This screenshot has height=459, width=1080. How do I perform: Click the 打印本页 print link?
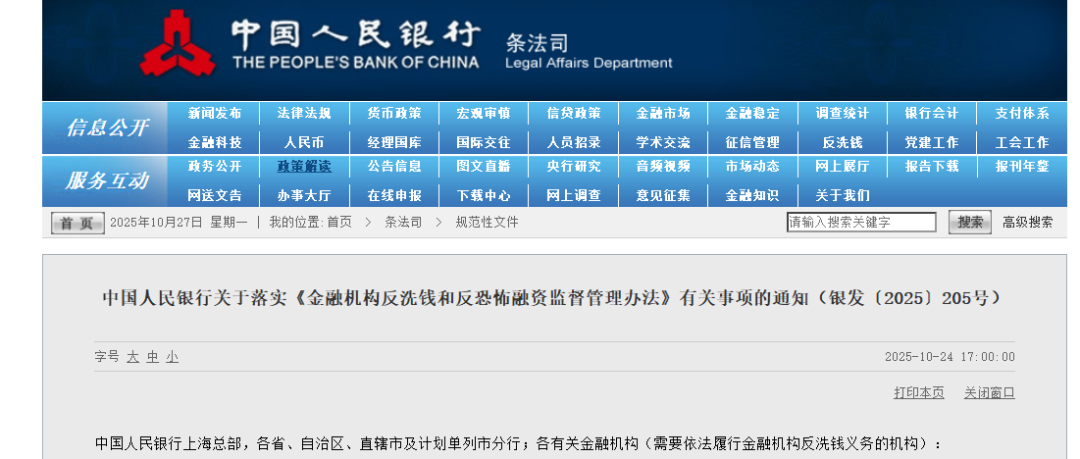(919, 393)
